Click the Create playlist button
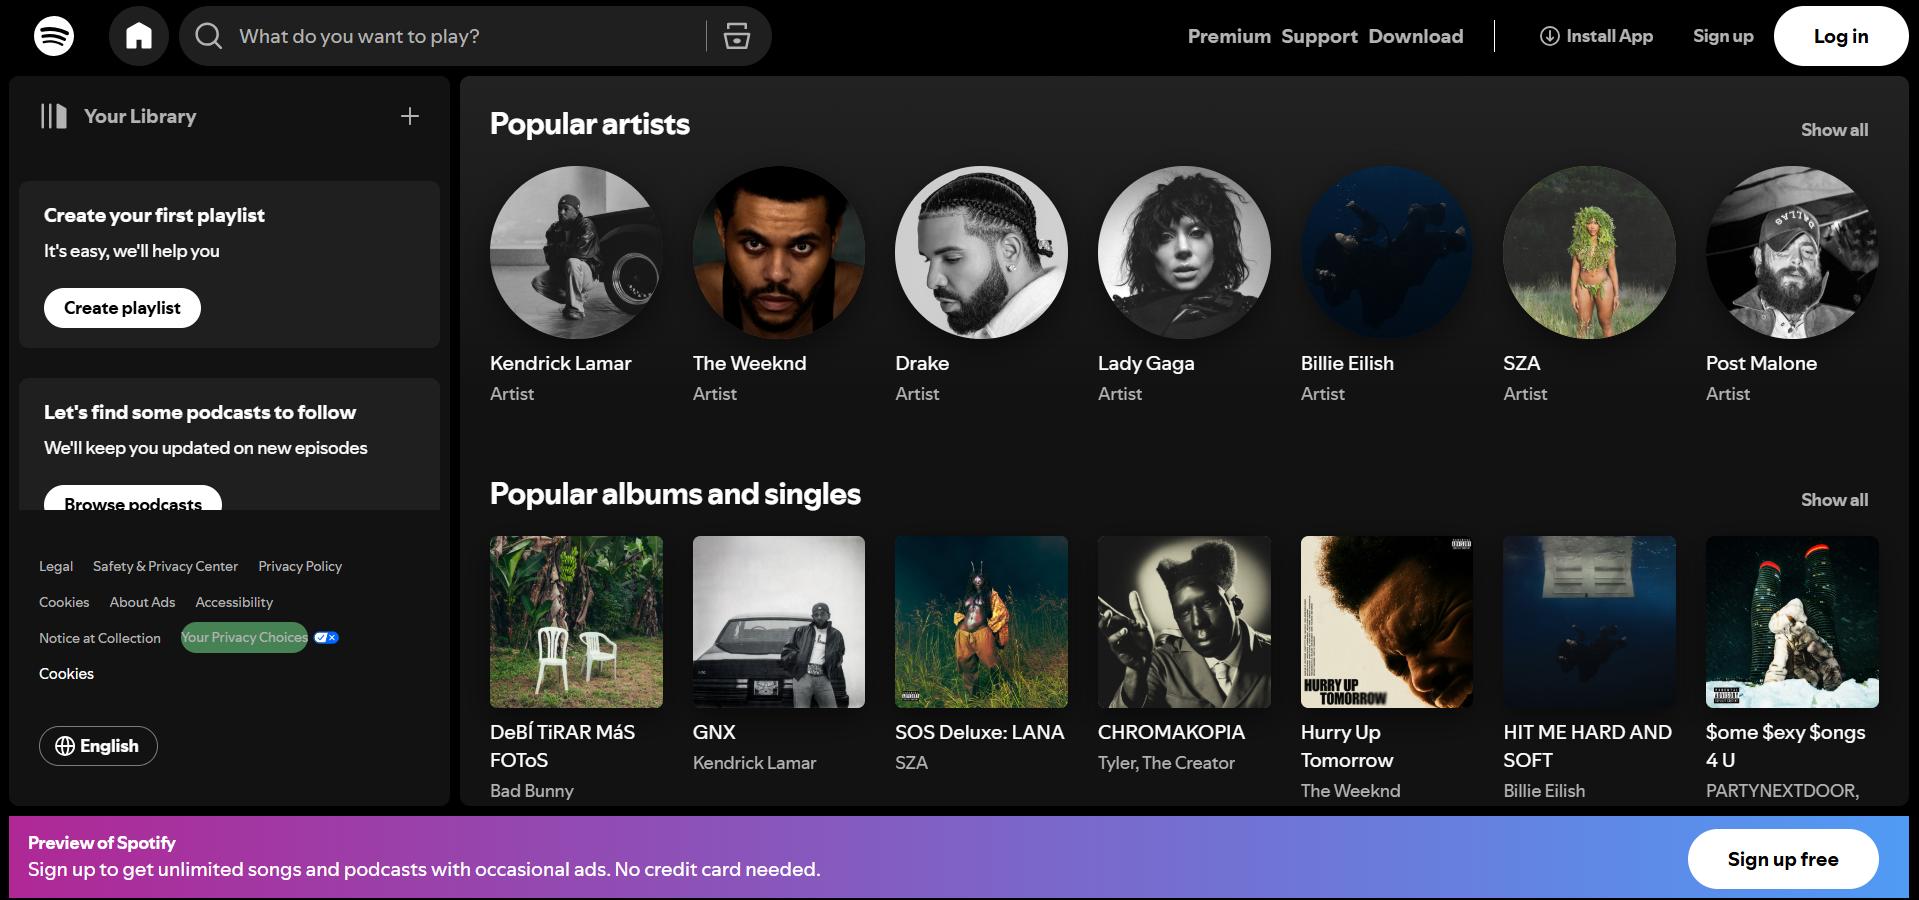 point(122,308)
